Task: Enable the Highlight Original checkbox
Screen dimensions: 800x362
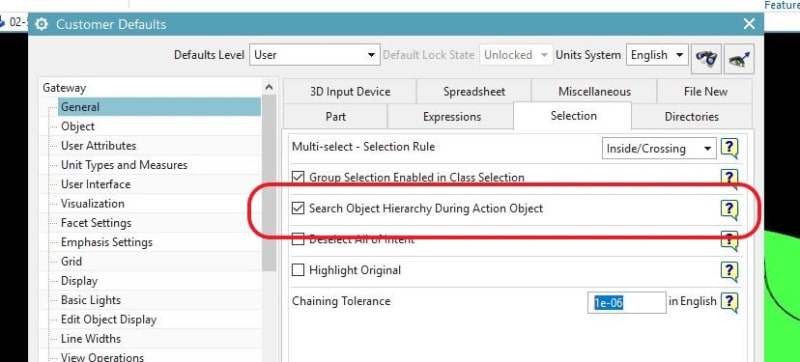Action: [297, 270]
